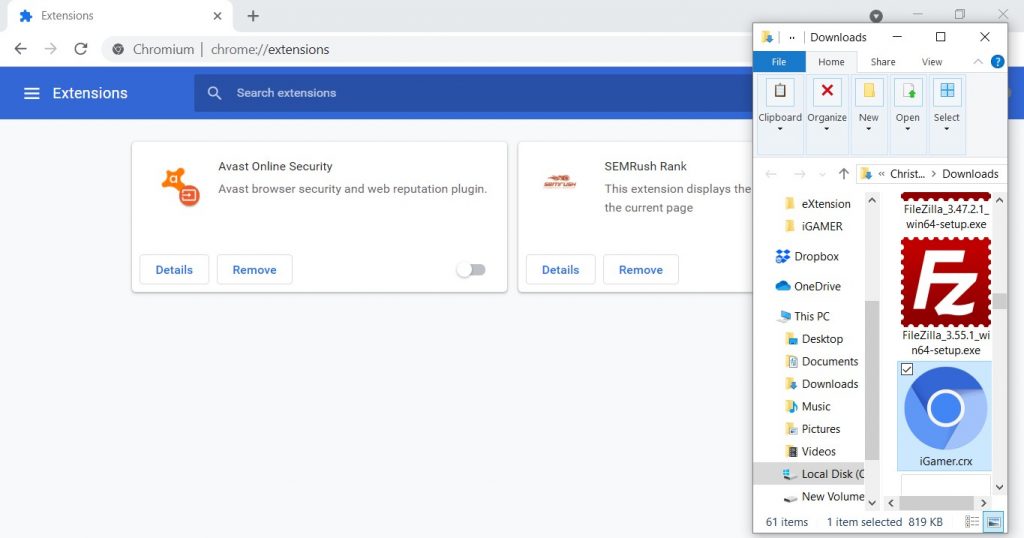Open recent locations dropdown in Explorer
The image size is (1024, 538).
pos(822,174)
